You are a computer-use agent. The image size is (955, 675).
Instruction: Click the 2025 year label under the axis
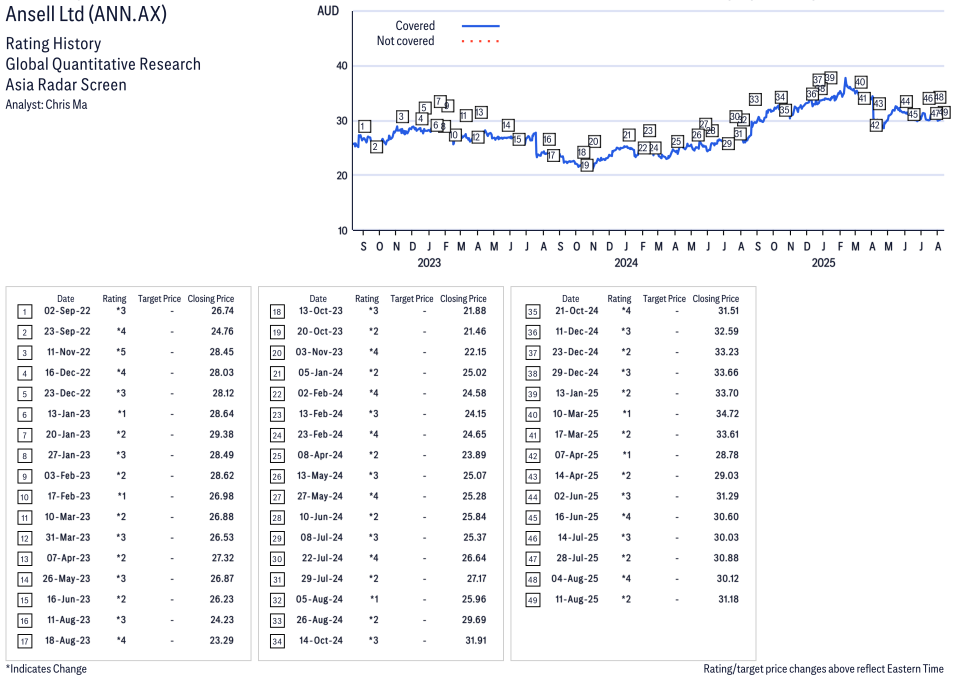click(x=823, y=263)
